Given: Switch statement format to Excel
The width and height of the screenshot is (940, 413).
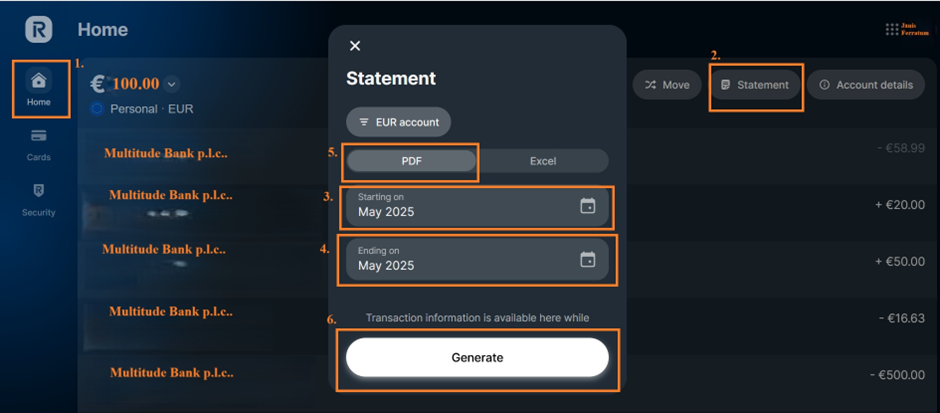Looking at the screenshot, I should point(542,161).
